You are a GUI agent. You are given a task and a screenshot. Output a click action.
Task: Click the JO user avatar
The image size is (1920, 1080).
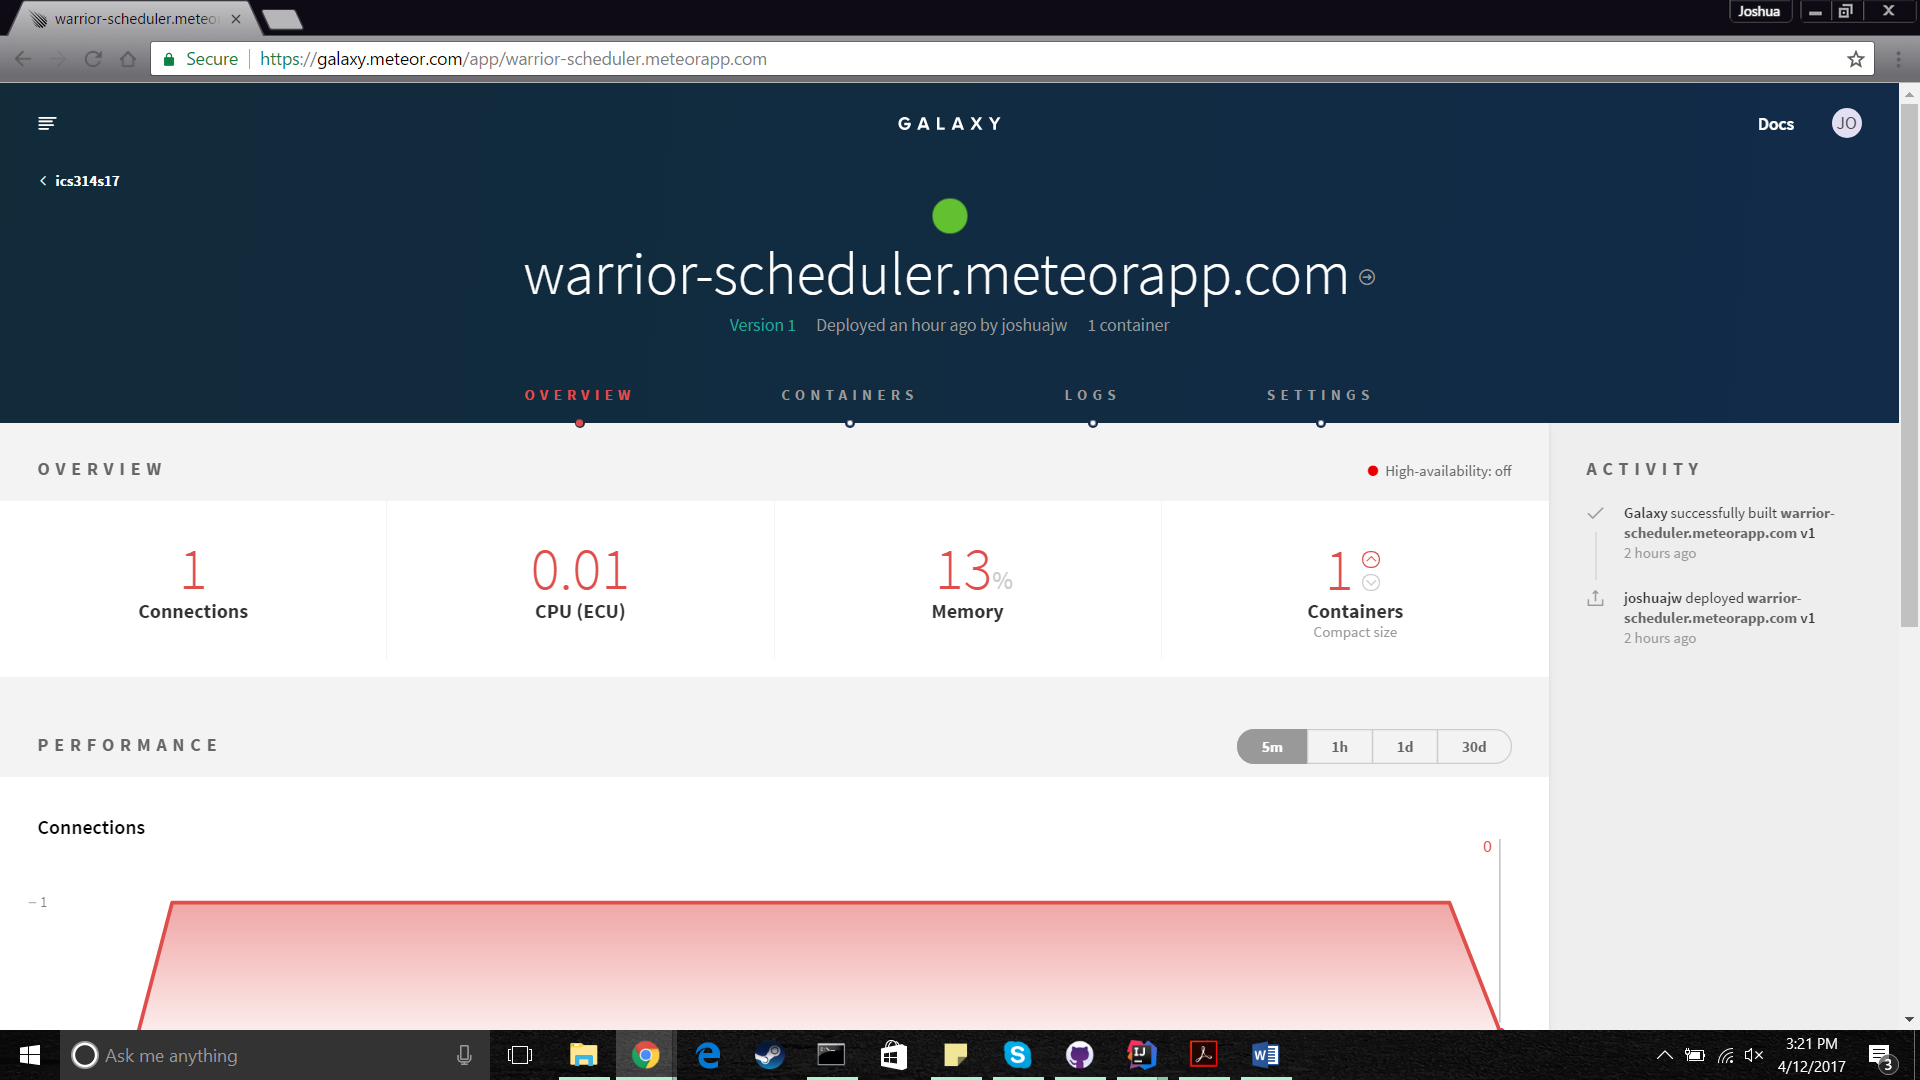point(1846,123)
